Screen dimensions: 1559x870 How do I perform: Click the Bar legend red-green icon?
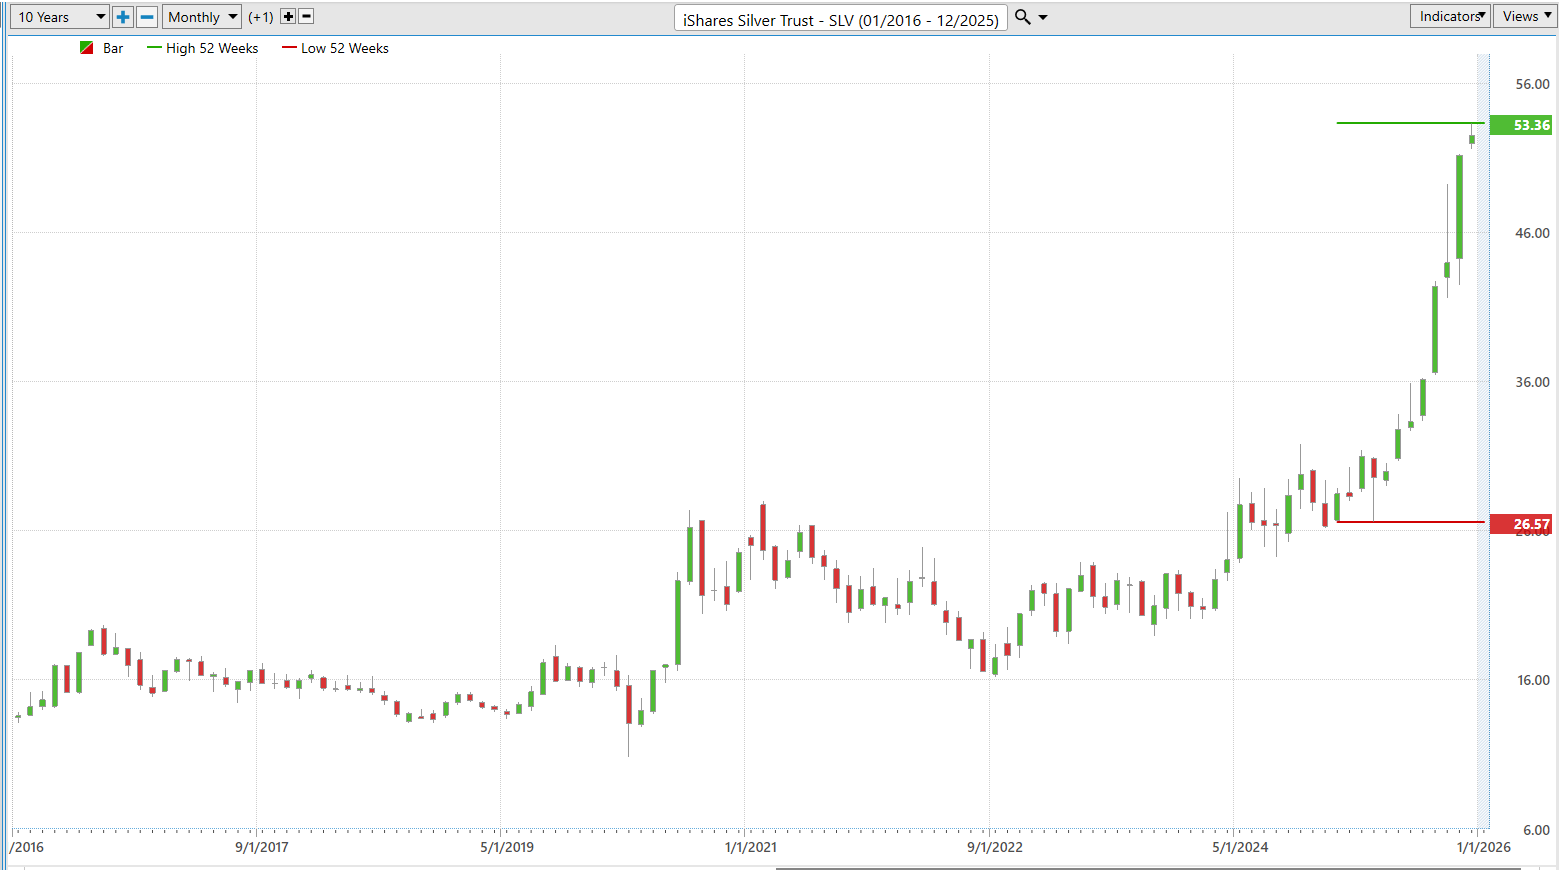(x=87, y=48)
